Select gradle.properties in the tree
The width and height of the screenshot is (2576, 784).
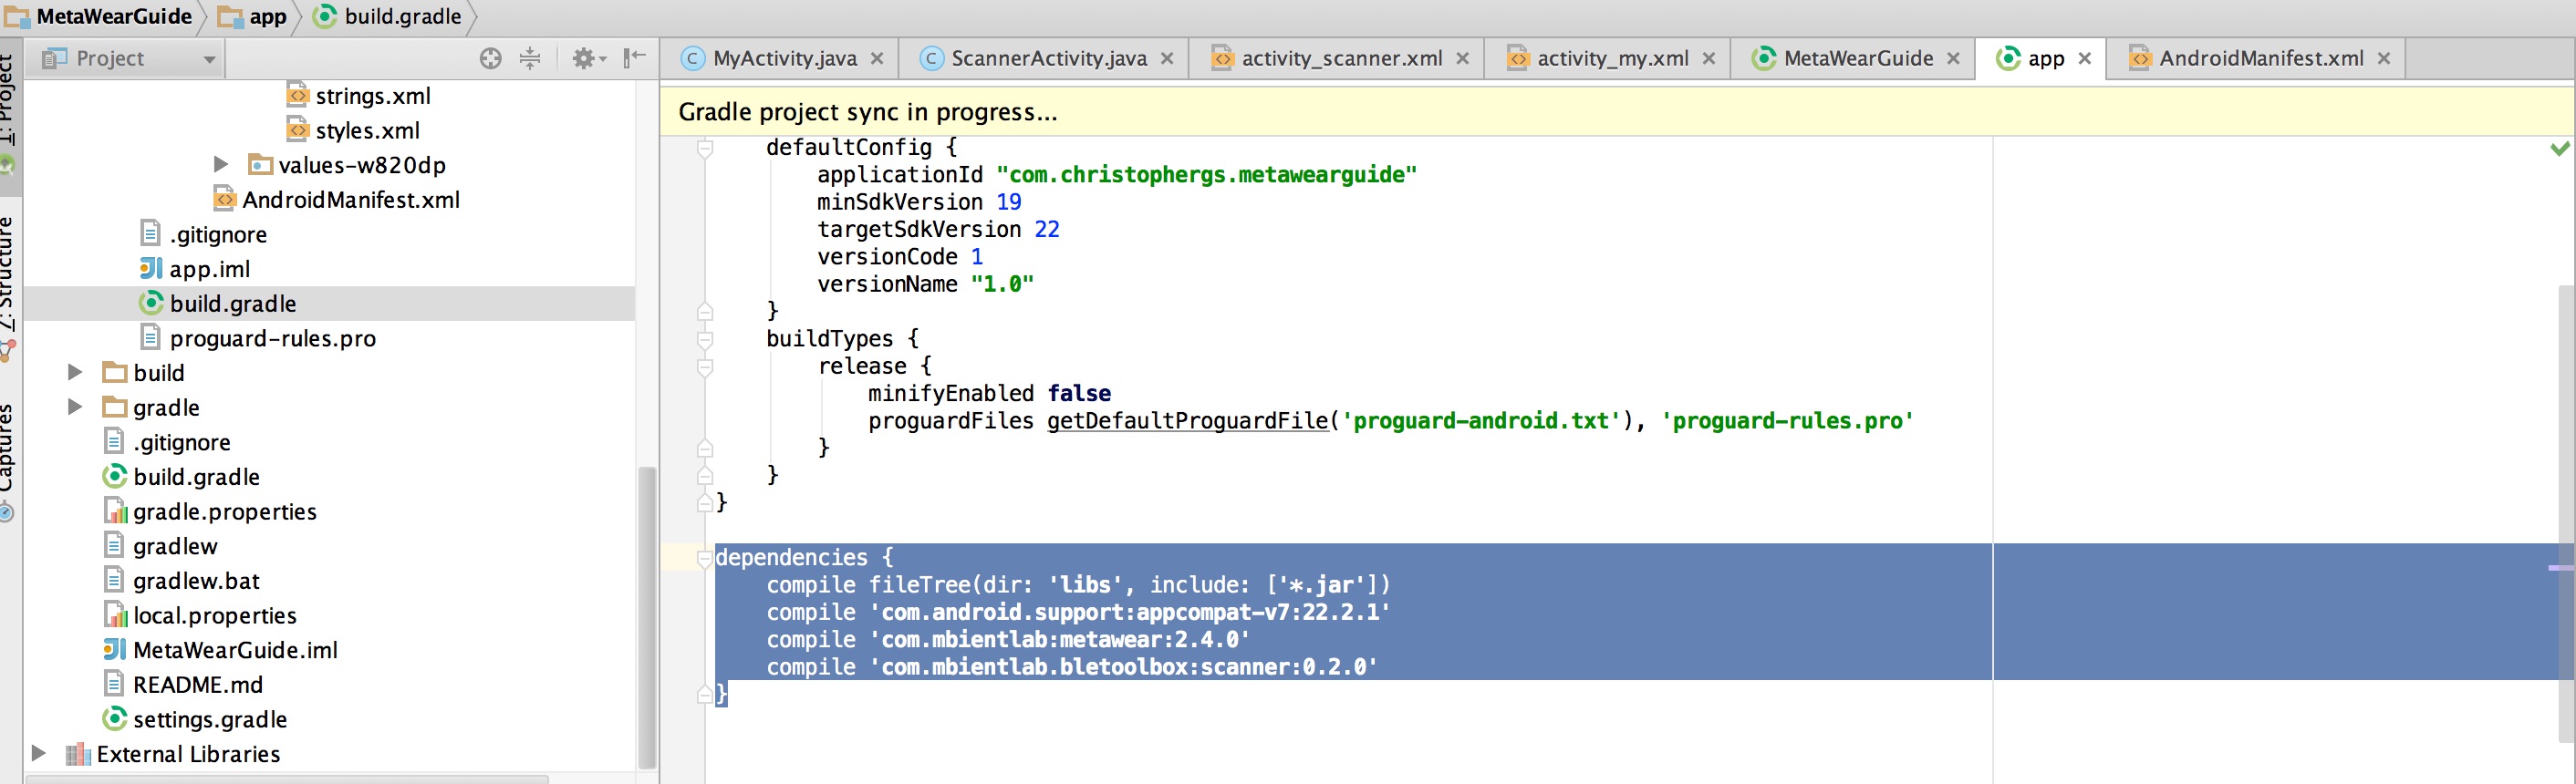(225, 511)
